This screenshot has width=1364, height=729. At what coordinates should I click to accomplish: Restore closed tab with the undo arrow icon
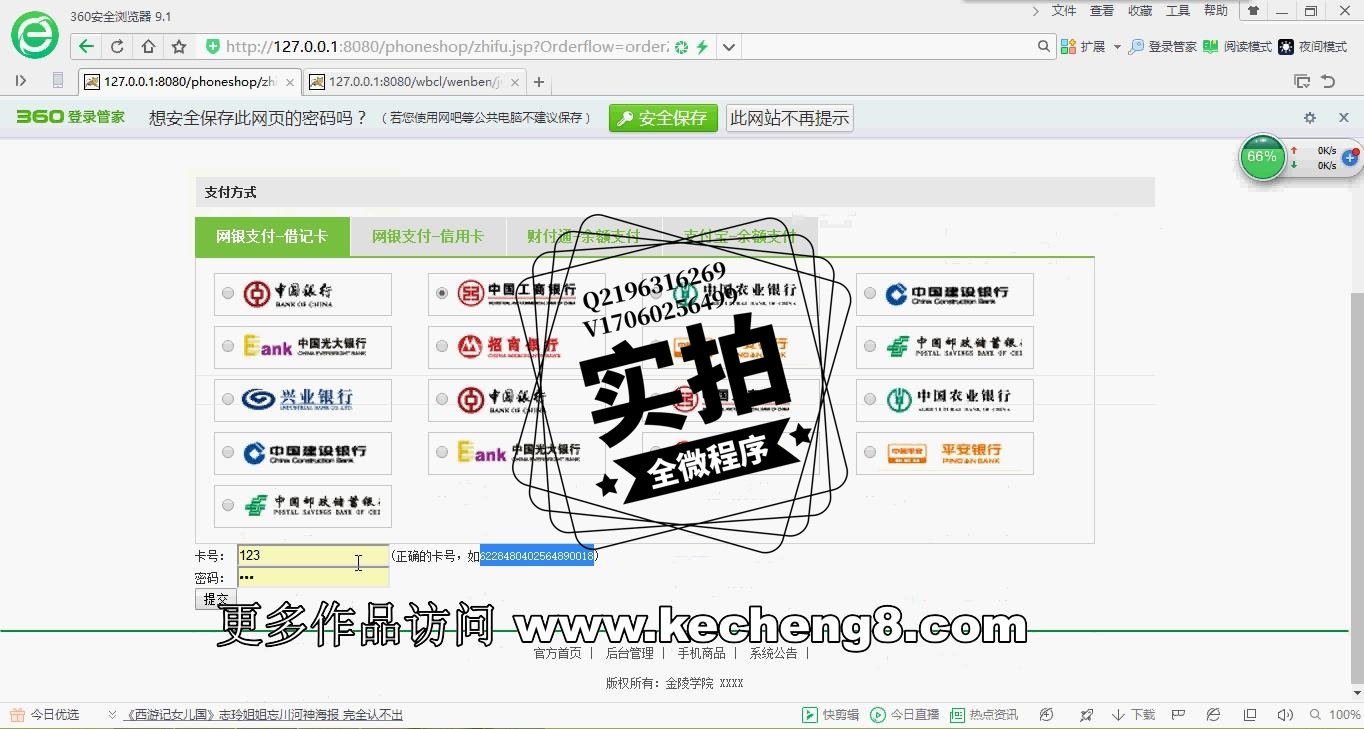click(x=1328, y=81)
